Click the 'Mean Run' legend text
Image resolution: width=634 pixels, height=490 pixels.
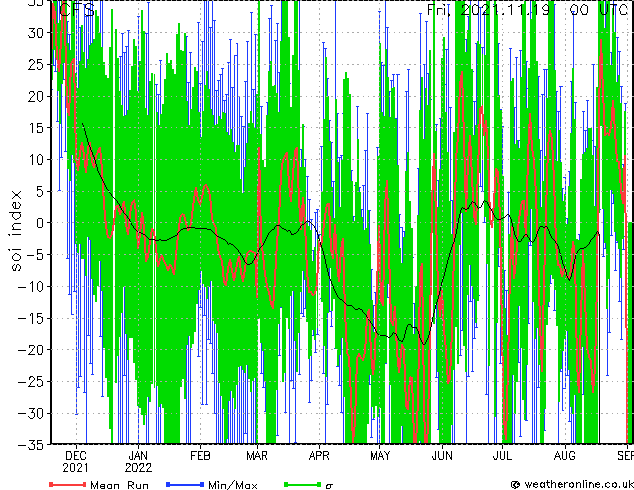point(119,485)
